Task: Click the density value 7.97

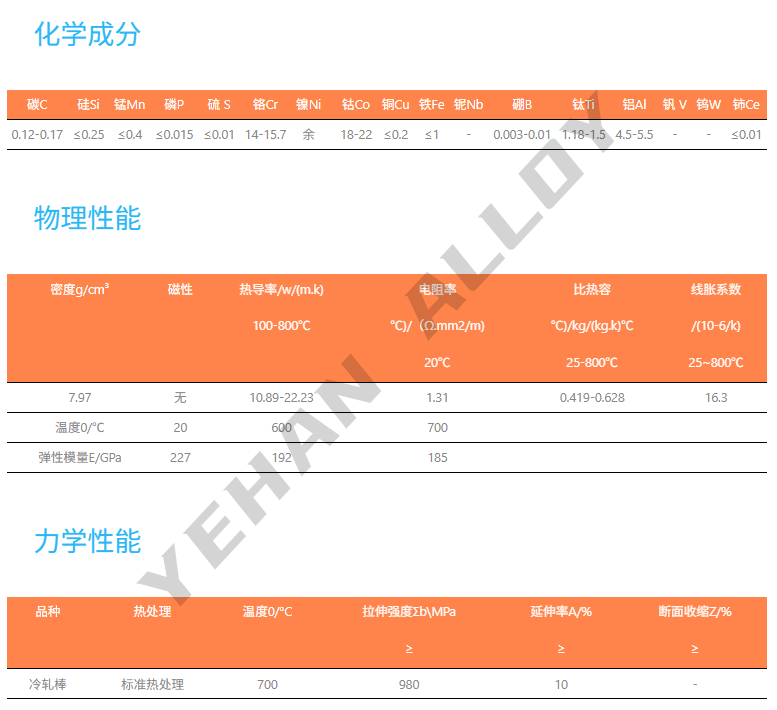Action: (80, 398)
